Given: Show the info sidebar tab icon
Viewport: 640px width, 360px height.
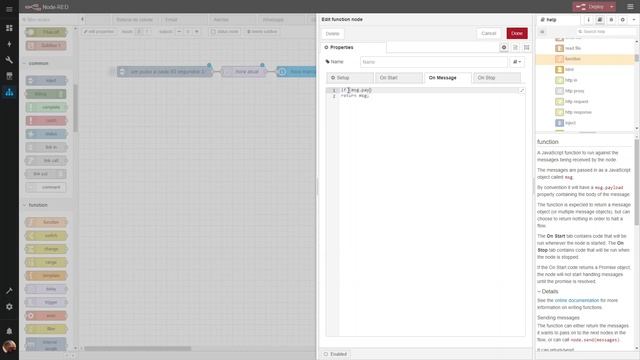Looking at the screenshot, I should (588, 20).
